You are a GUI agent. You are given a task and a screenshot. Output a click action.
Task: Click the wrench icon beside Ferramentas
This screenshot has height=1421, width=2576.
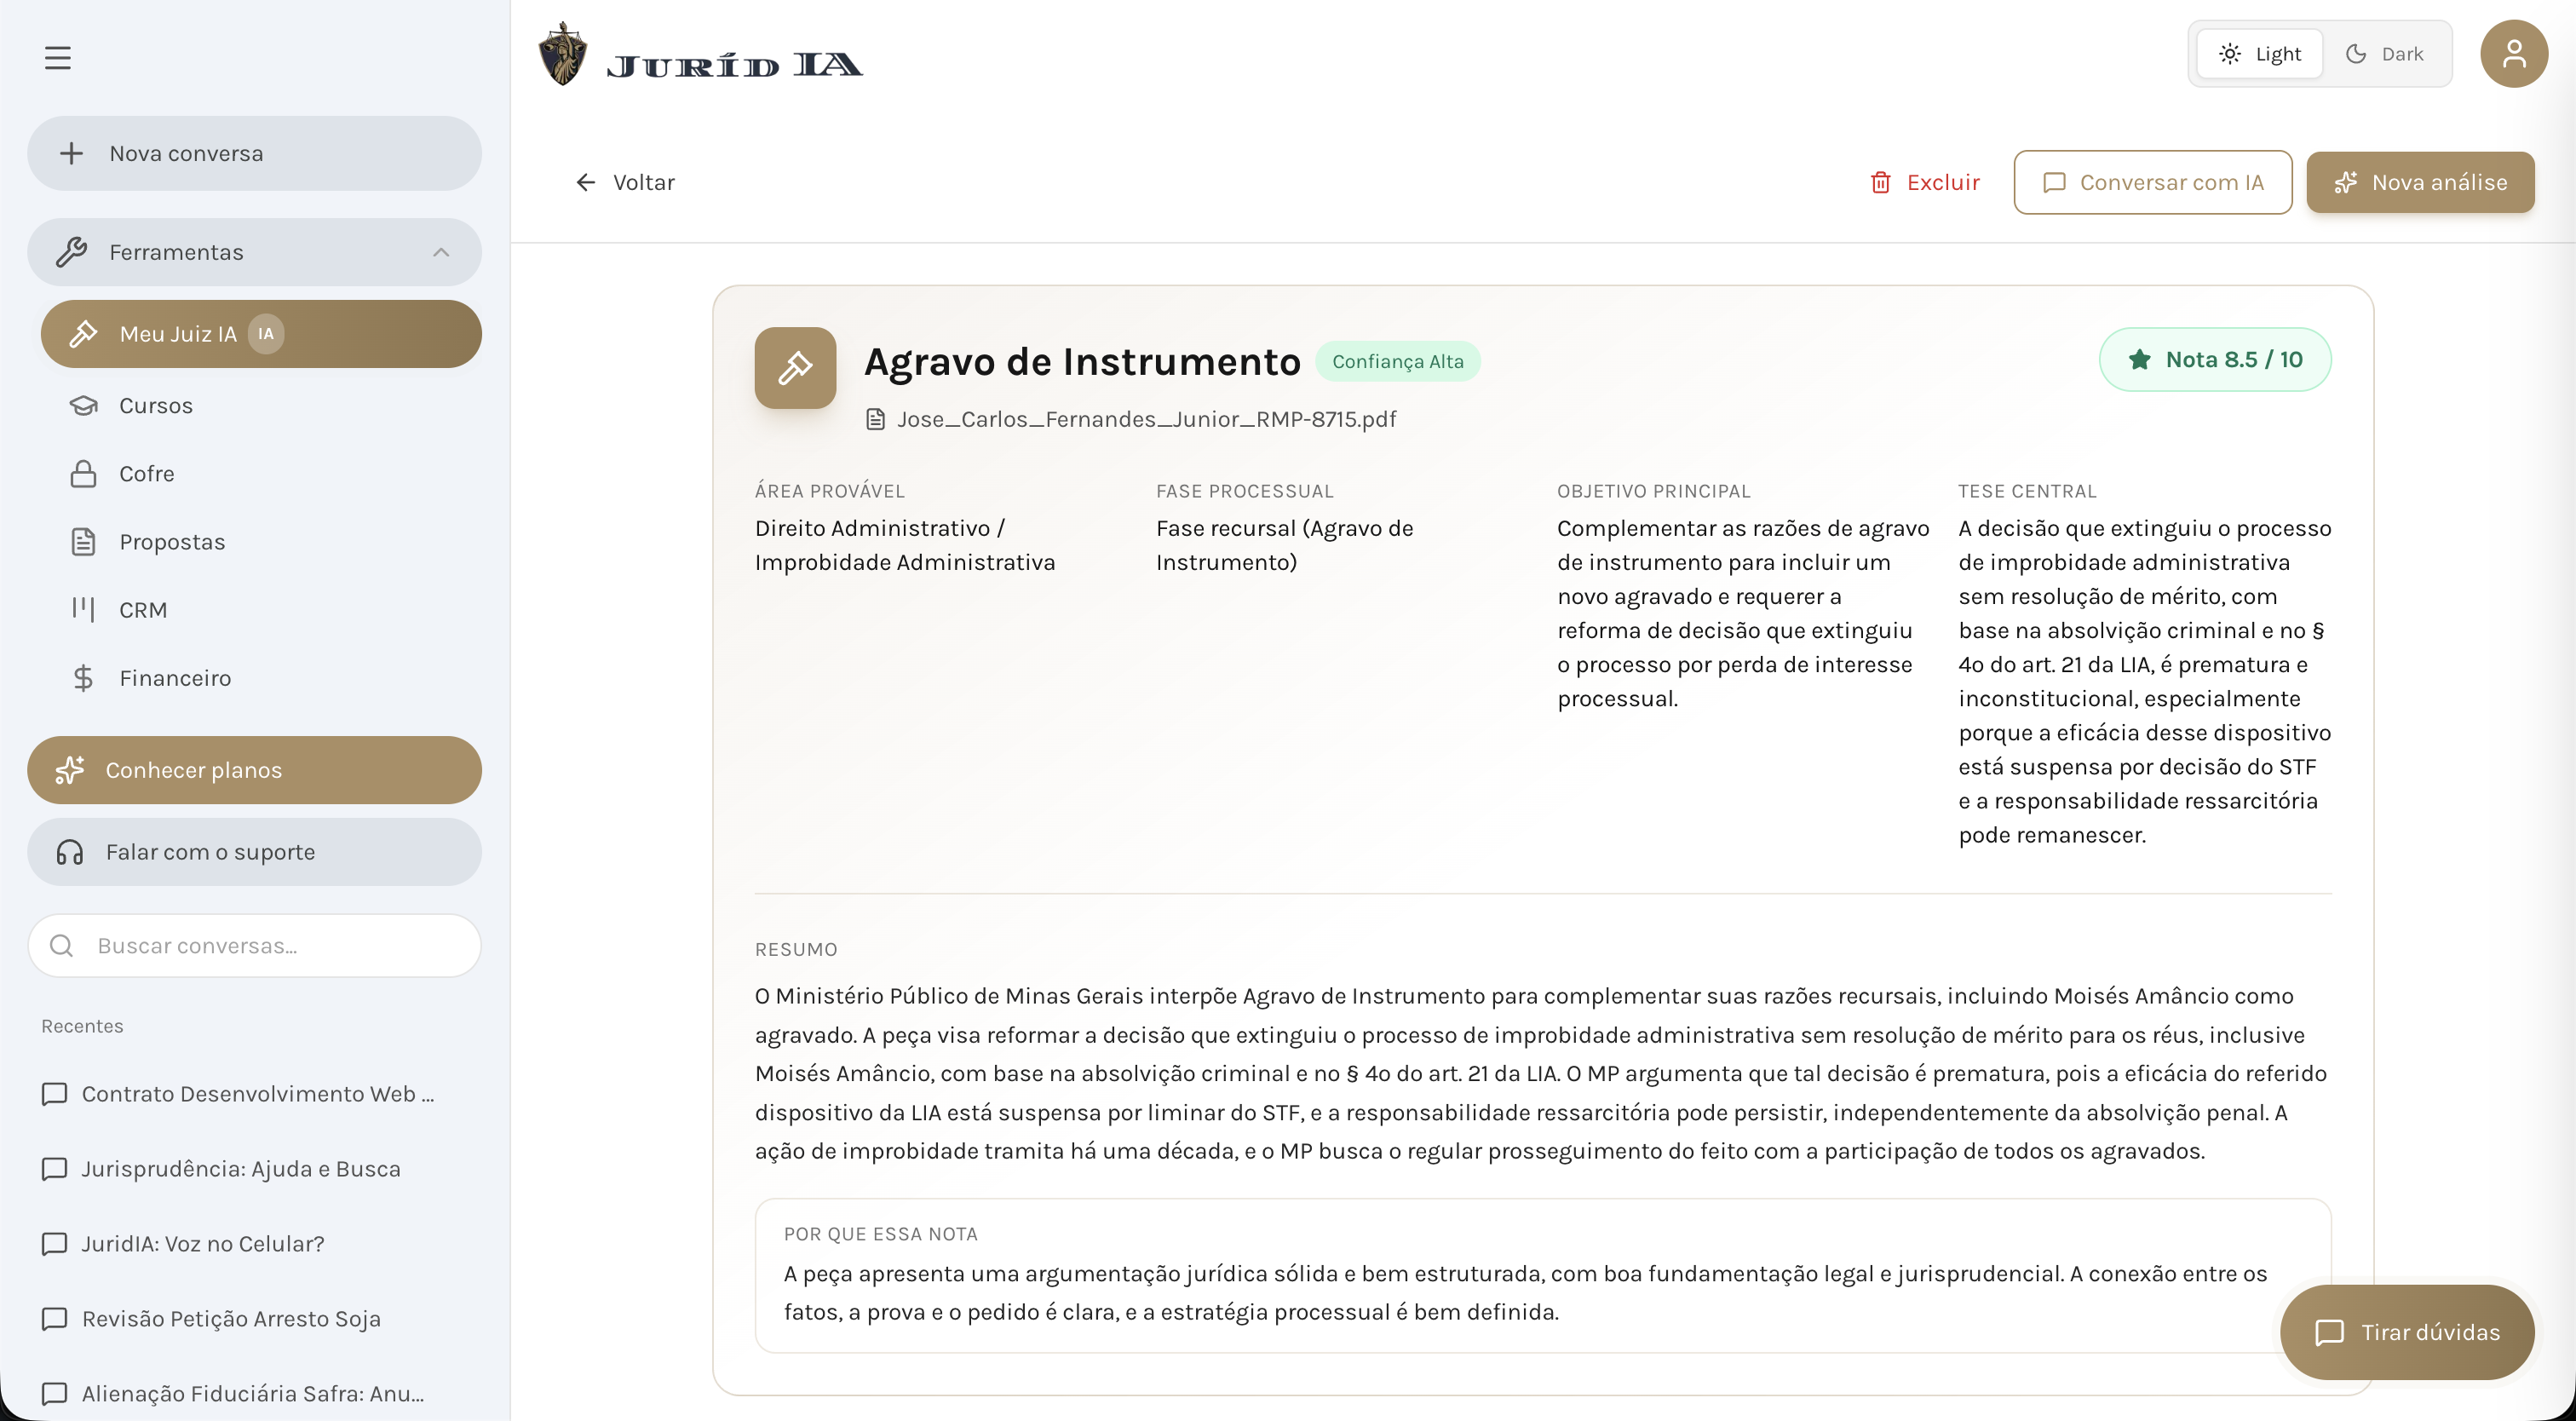tap(71, 252)
